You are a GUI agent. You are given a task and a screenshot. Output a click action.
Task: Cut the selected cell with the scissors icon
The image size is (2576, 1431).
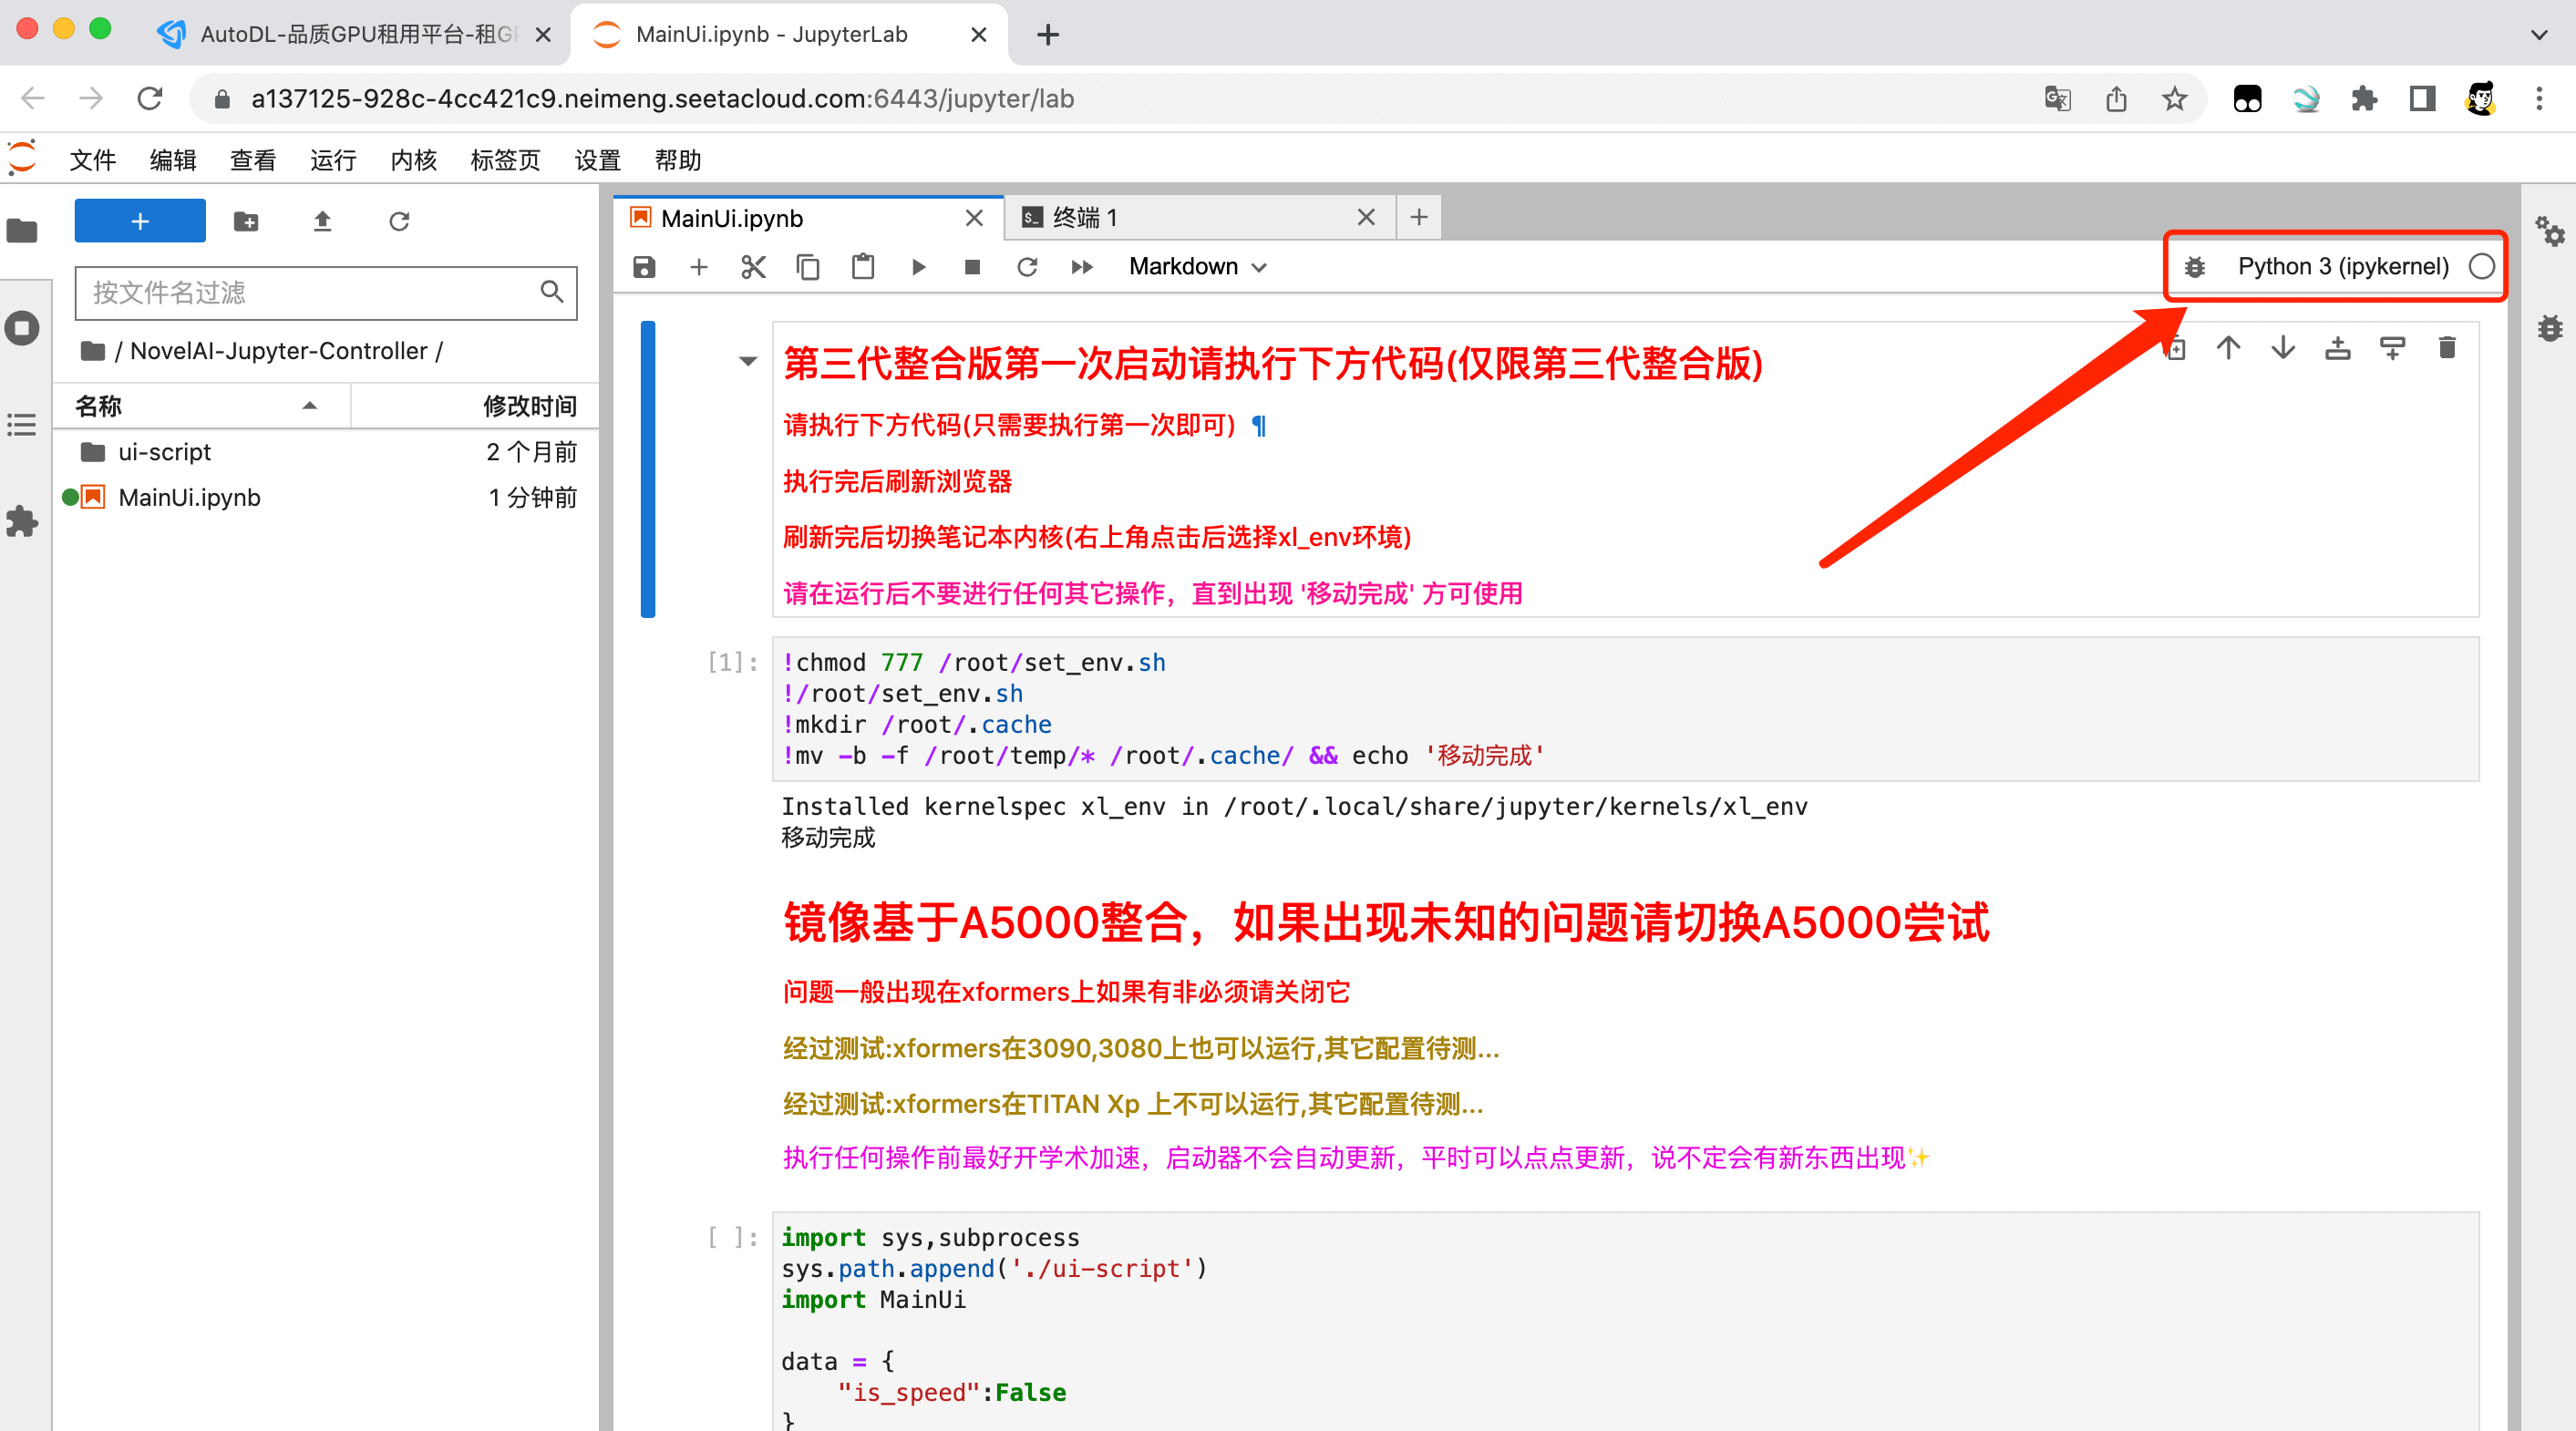[753, 267]
